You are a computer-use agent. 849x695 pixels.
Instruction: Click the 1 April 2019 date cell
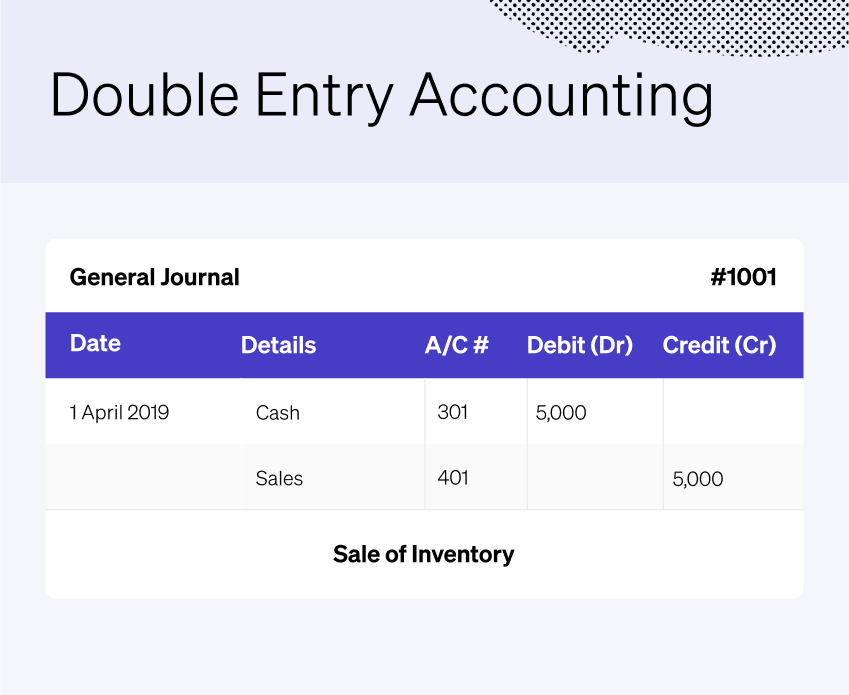click(119, 412)
